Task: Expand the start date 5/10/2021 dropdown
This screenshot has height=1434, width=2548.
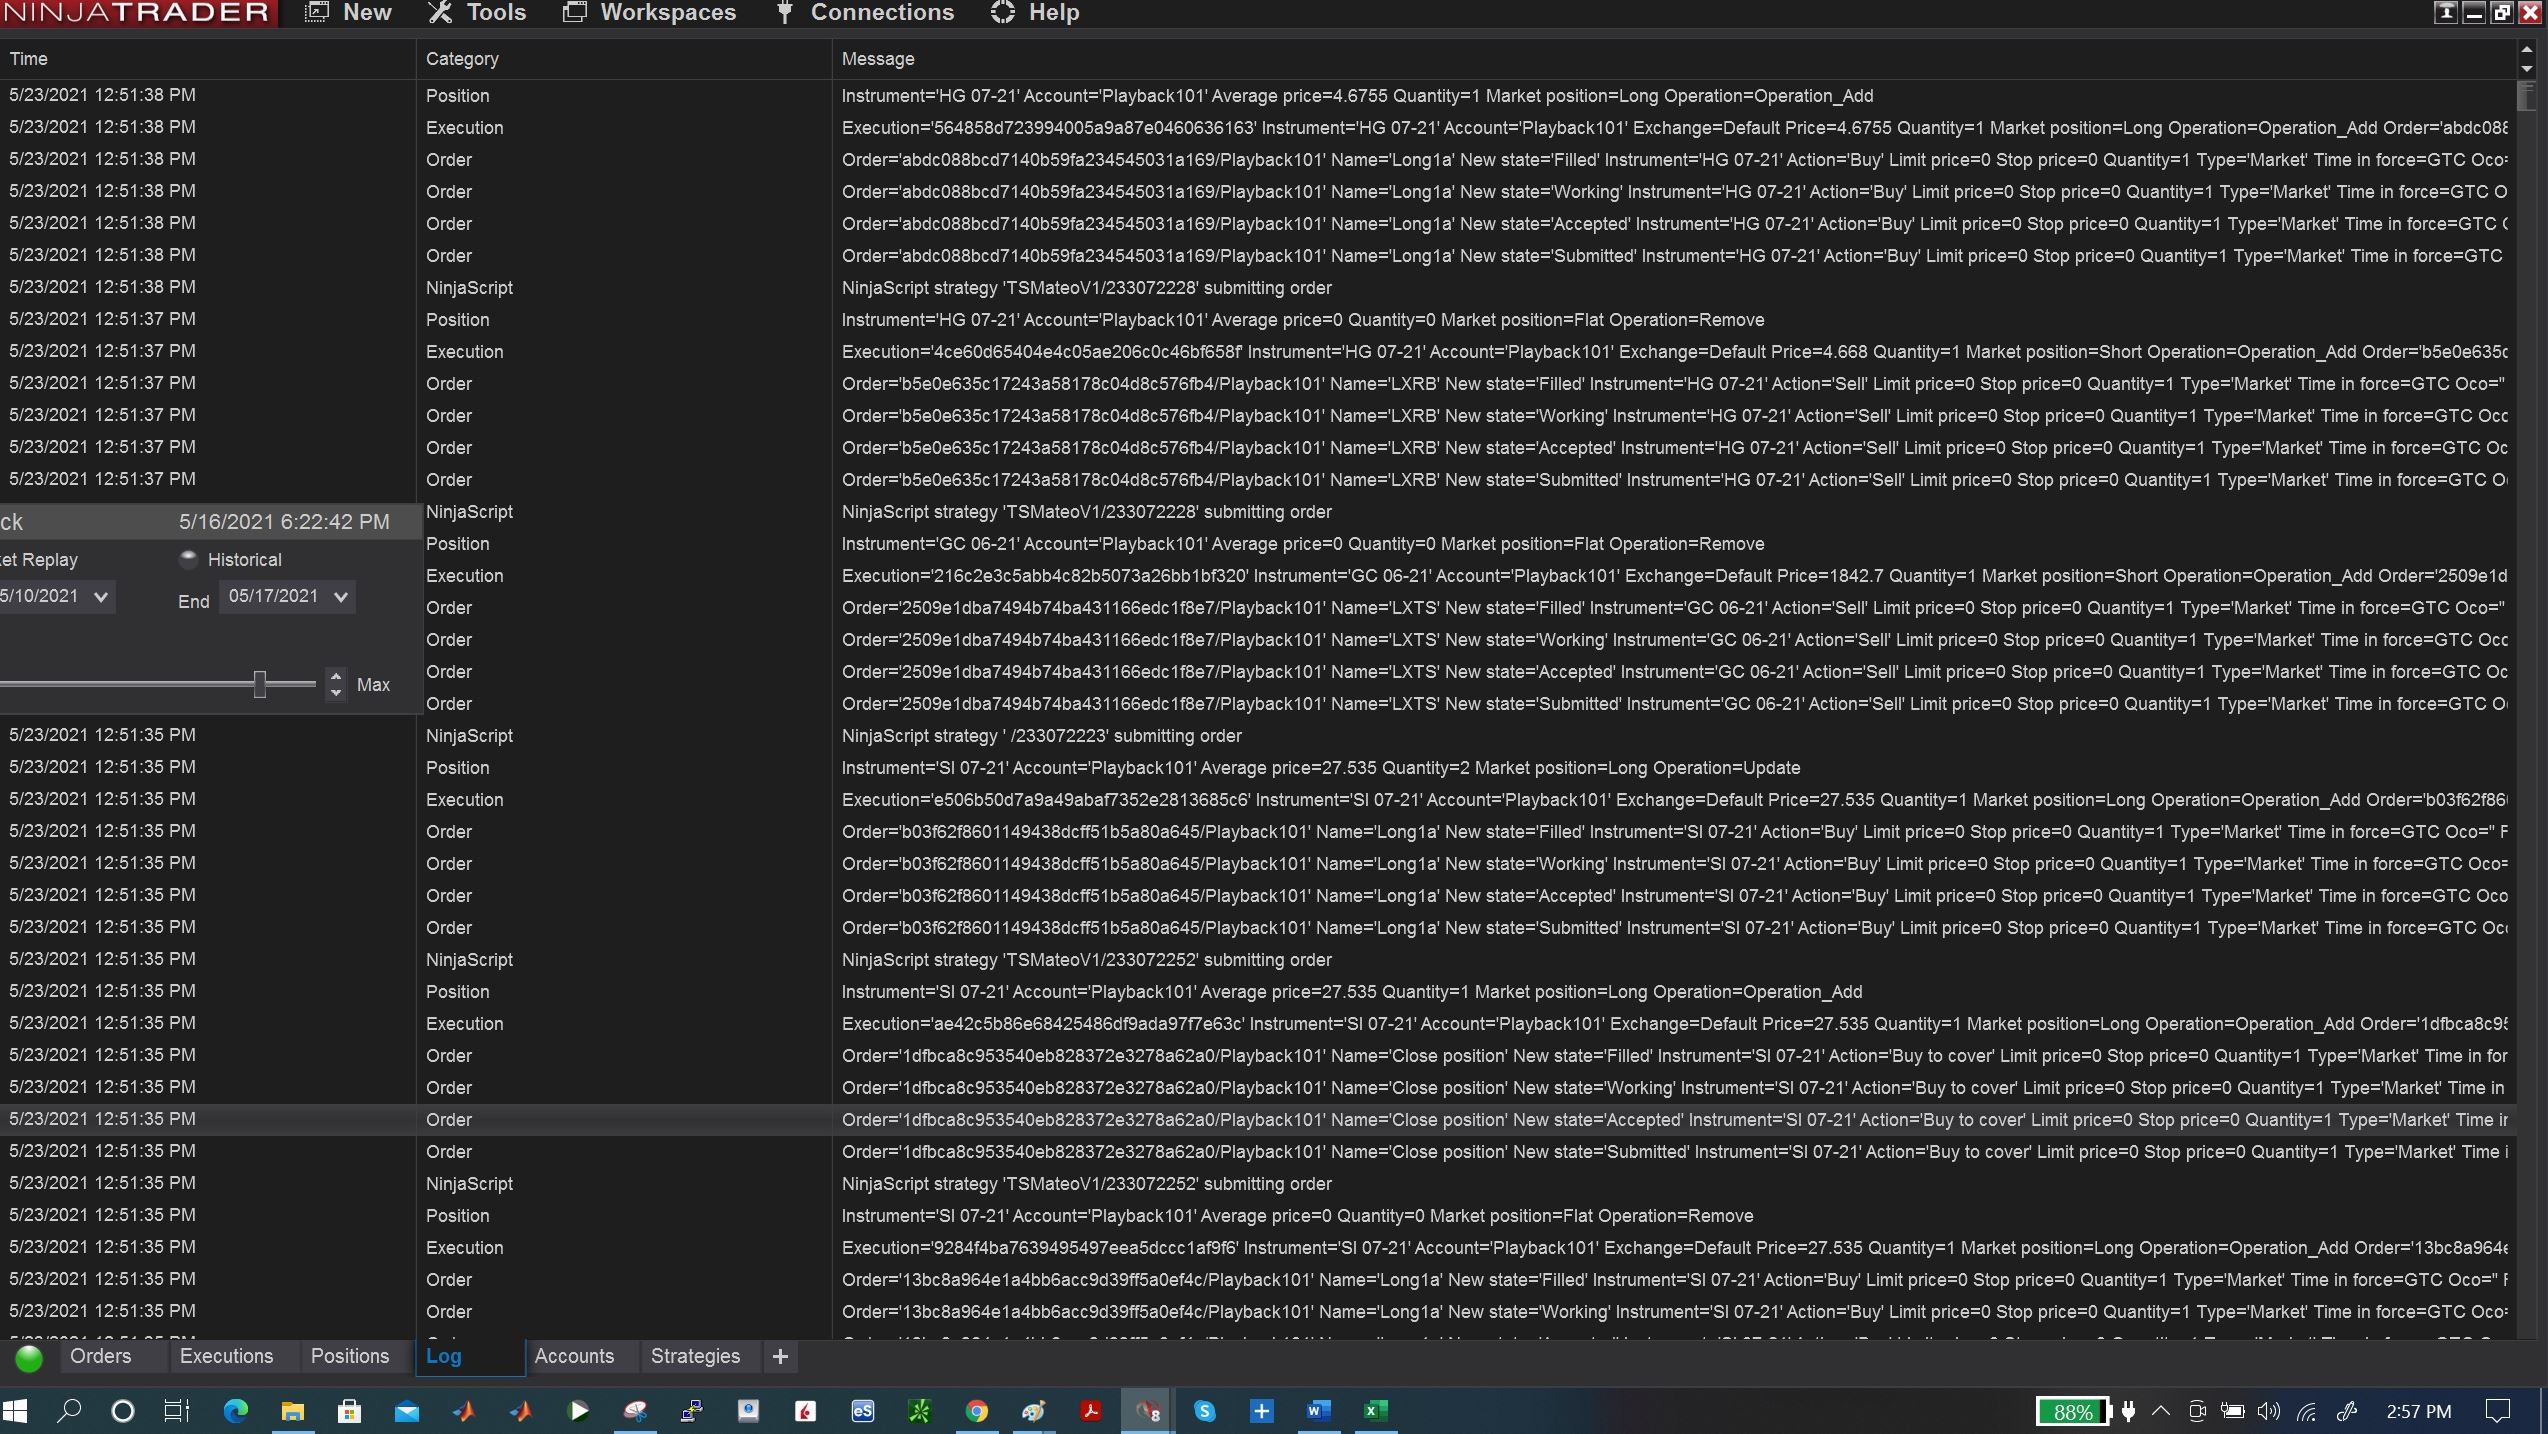Action: coord(101,597)
